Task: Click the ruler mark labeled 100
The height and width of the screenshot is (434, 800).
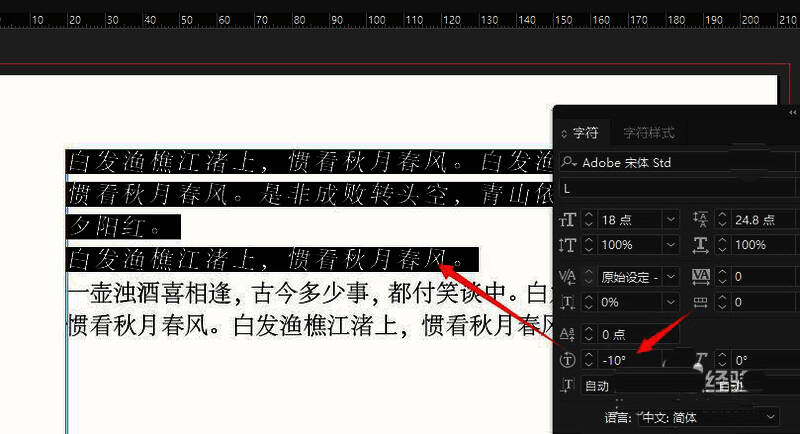Action: point(377,20)
